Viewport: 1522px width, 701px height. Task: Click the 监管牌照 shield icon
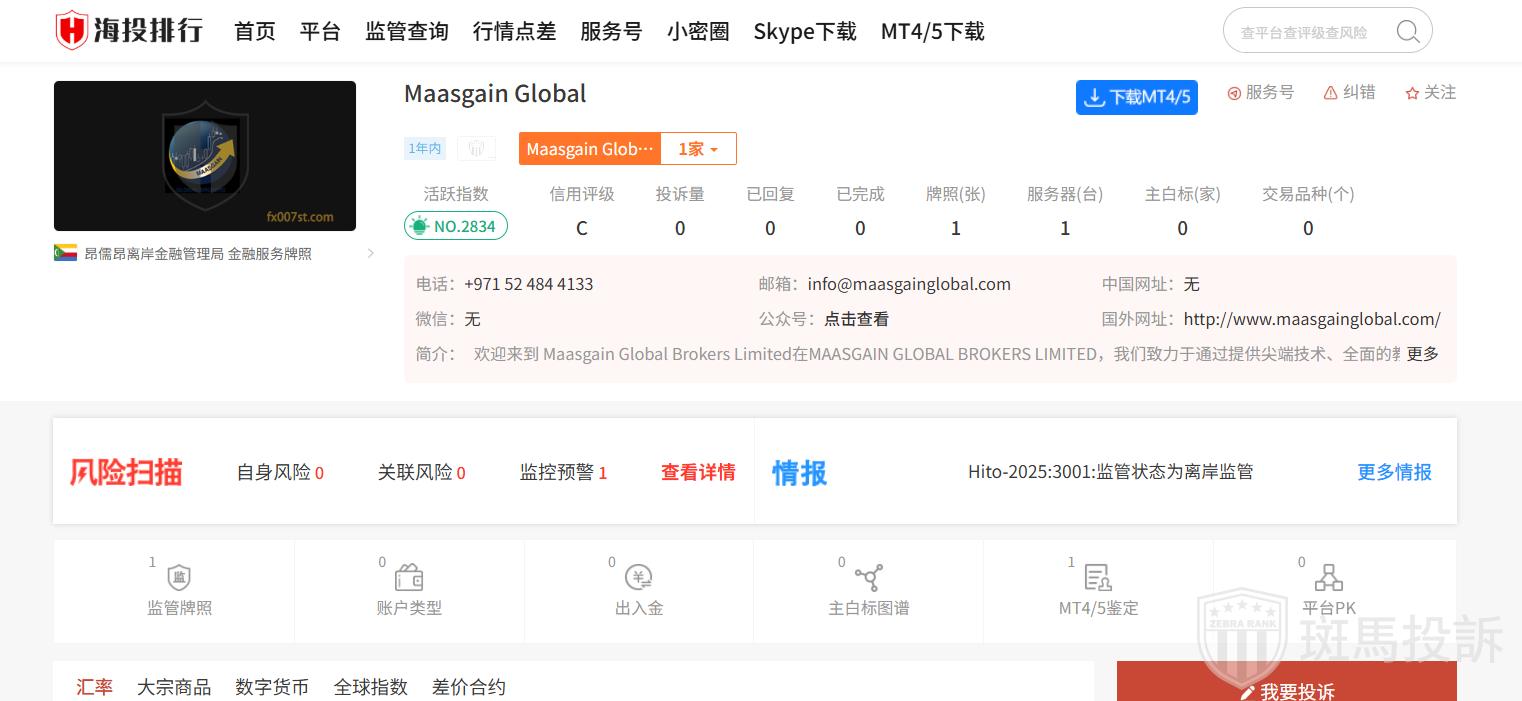coord(179,577)
